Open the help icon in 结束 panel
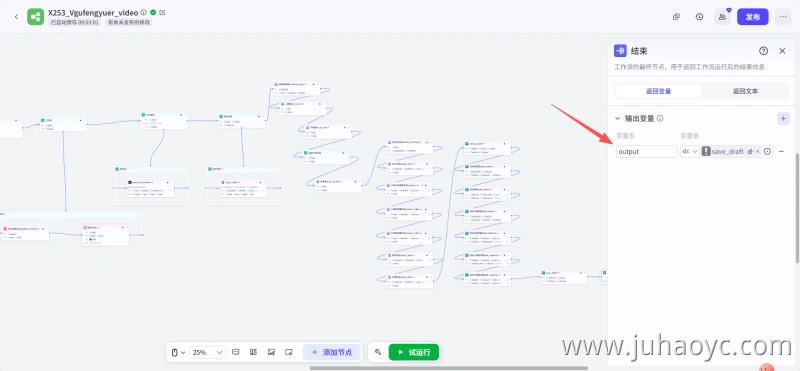 tap(763, 51)
